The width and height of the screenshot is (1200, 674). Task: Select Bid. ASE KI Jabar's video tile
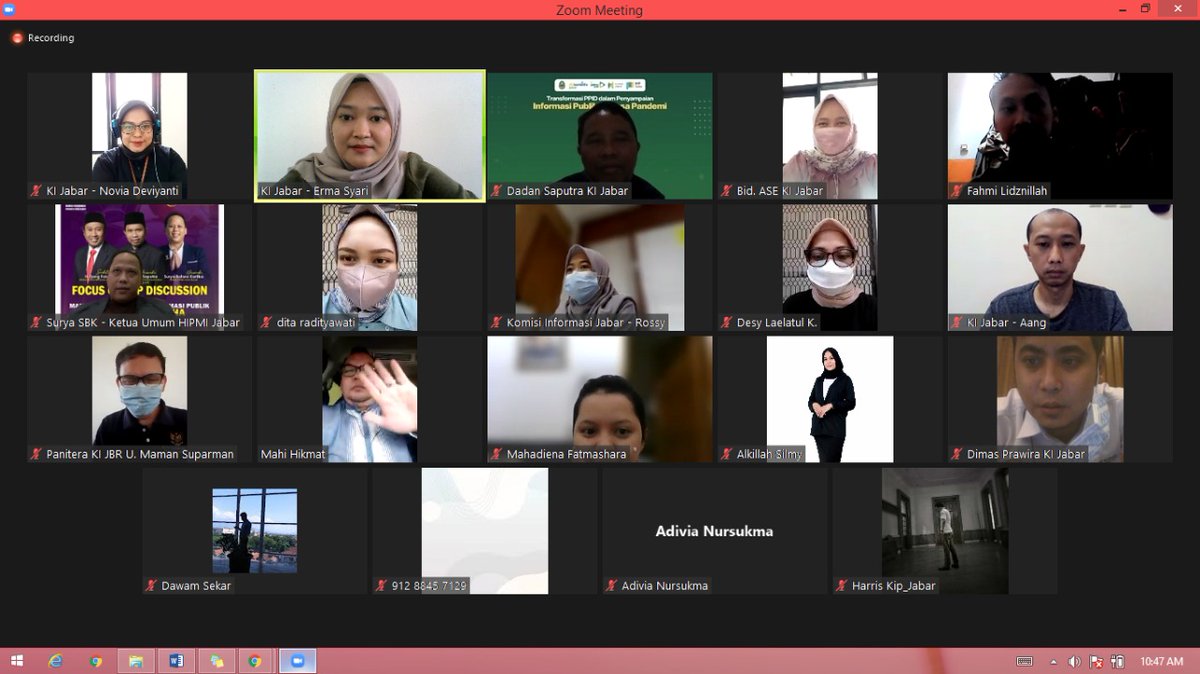(830, 136)
